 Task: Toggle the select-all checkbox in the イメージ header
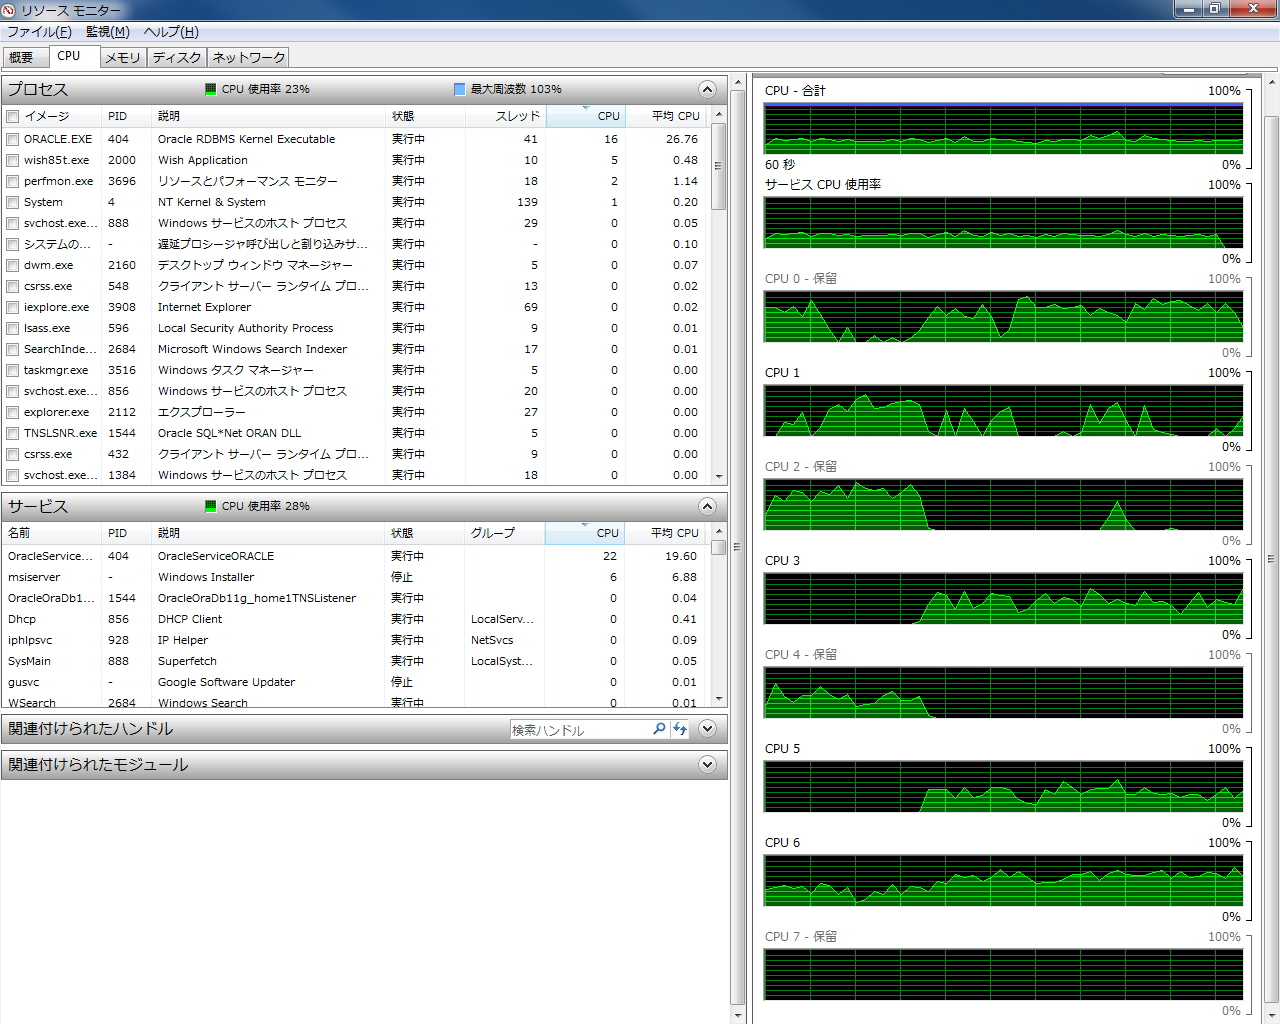(x=13, y=116)
